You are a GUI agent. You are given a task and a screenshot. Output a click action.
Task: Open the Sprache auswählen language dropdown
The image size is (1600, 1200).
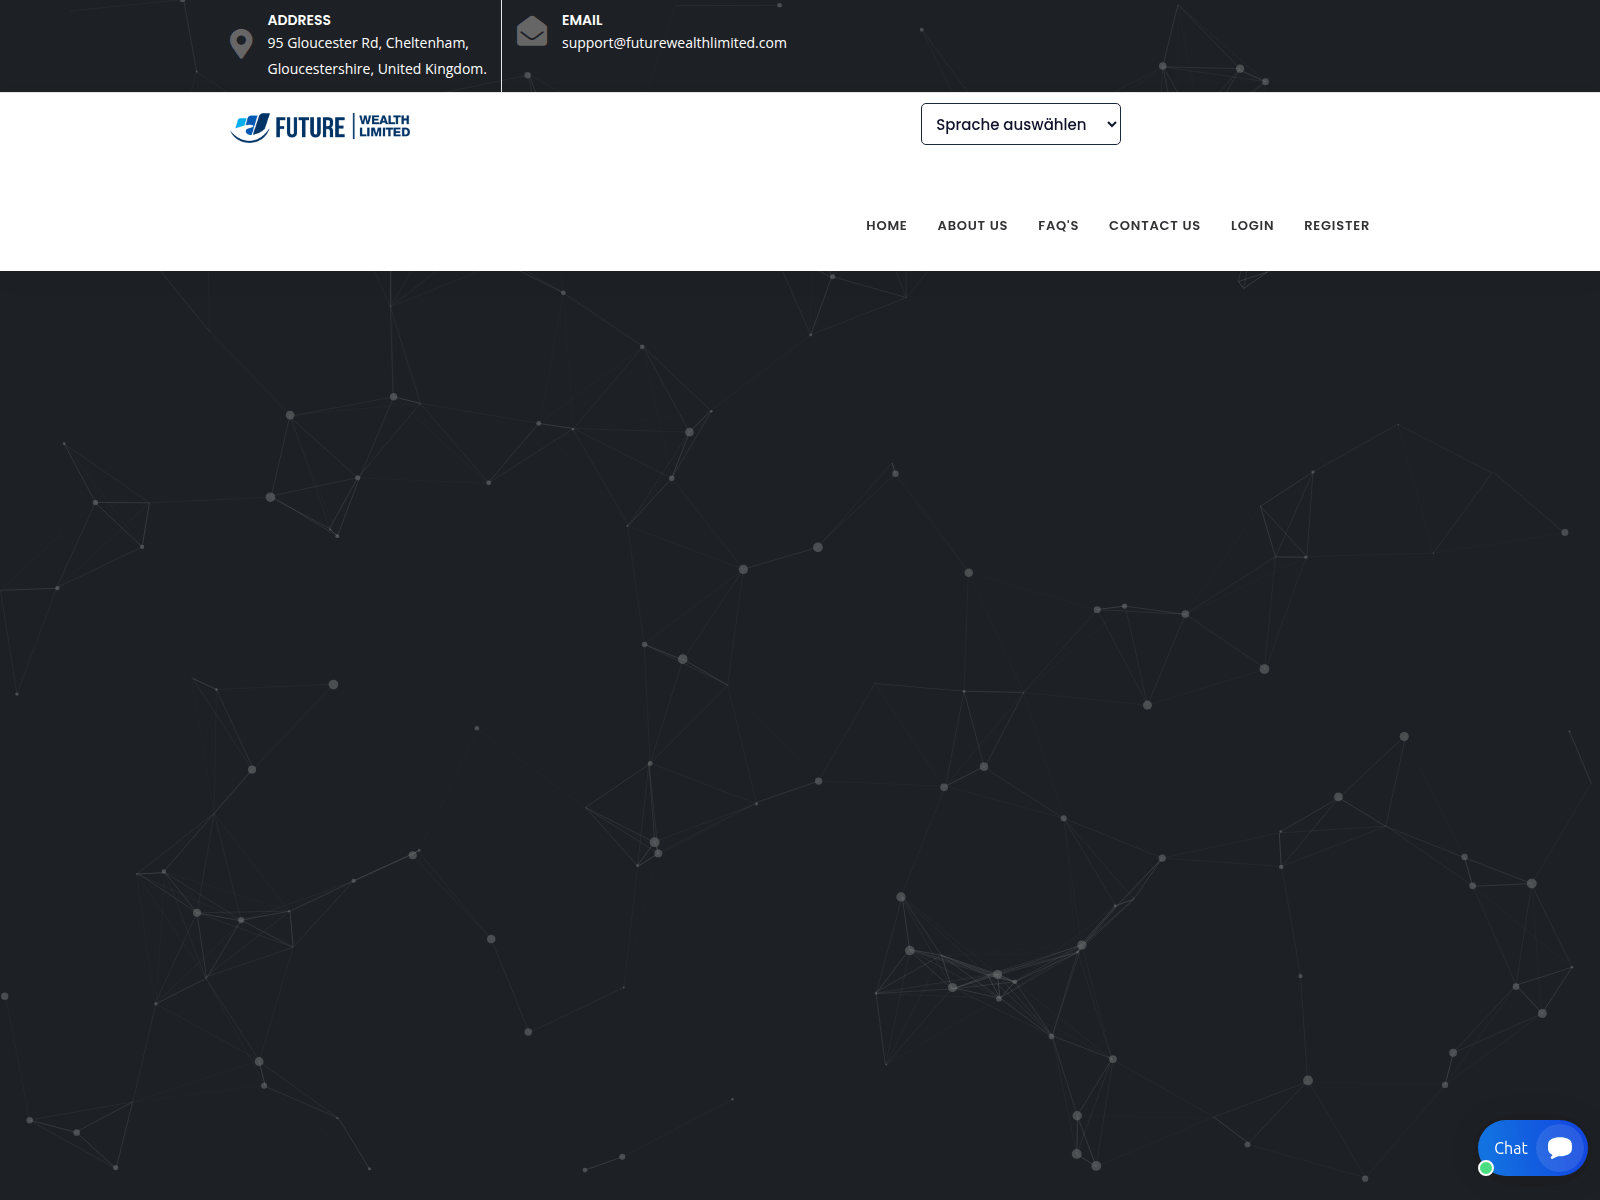(x=1021, y=124)
